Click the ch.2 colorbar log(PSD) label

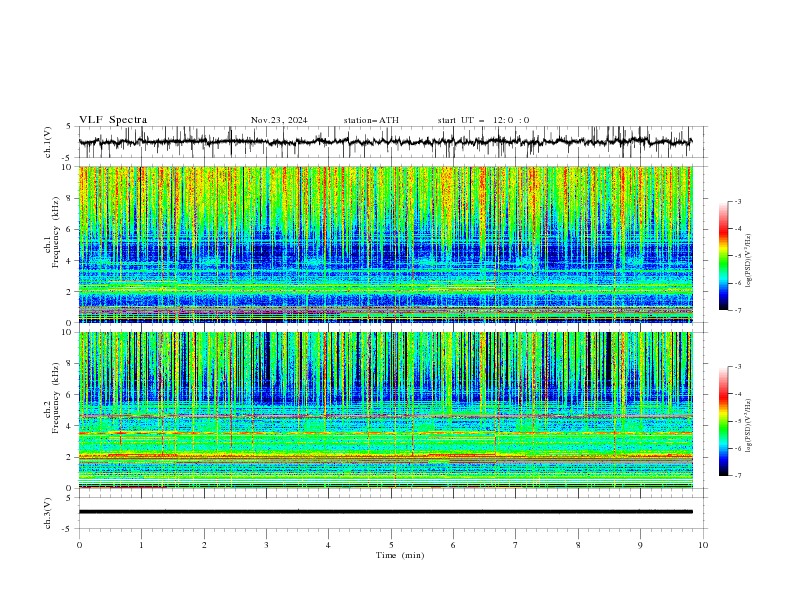click(748, 426)
